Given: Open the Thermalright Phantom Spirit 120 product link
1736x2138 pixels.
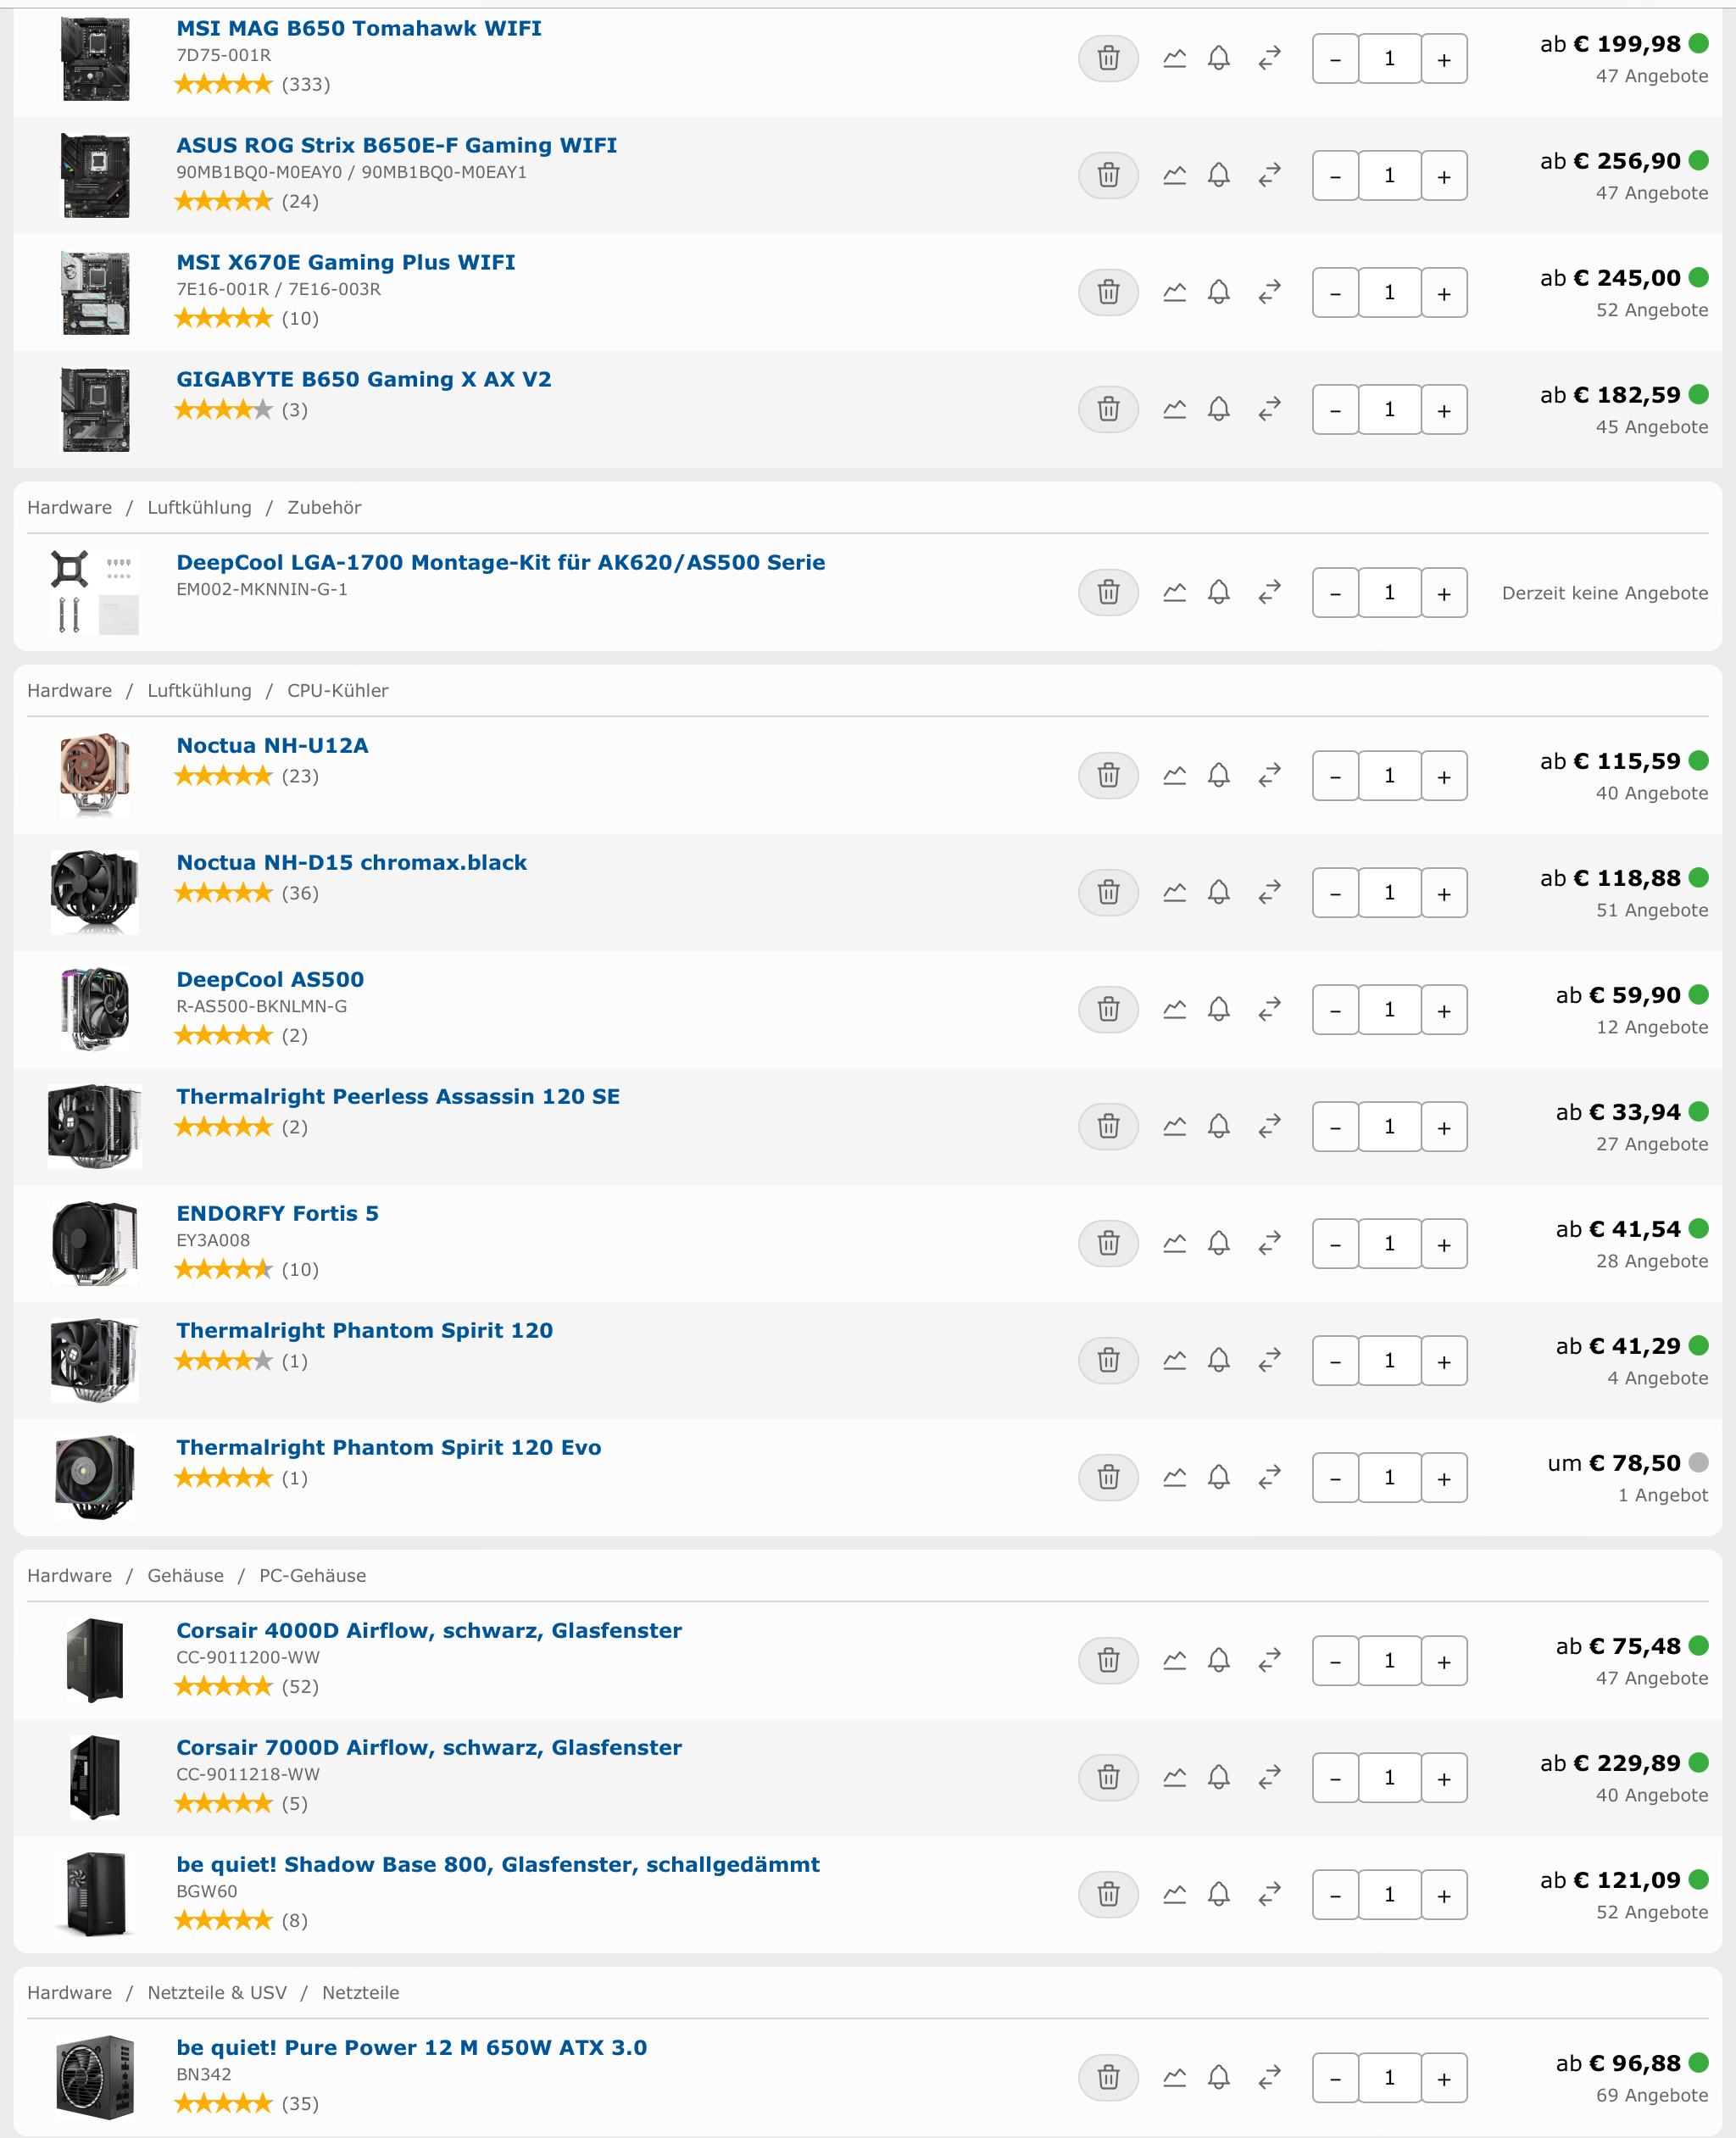Looking at the screenshot, I should 364,1330.
